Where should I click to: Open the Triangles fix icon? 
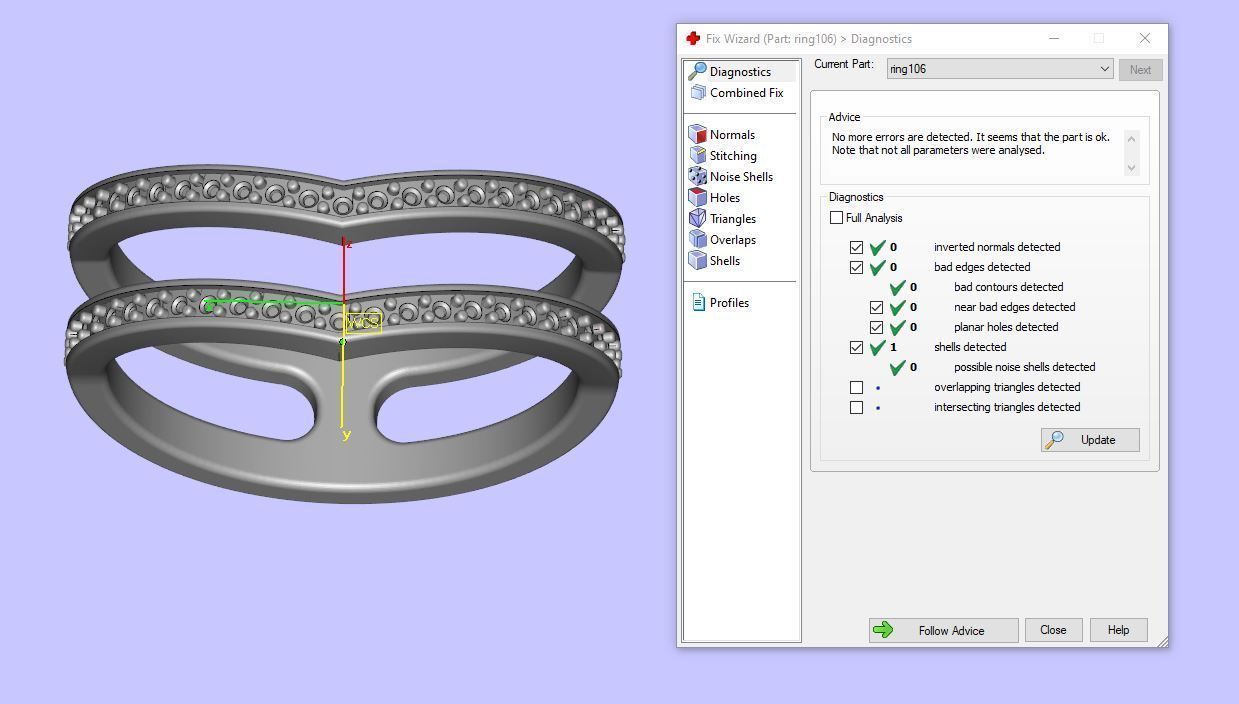click(x=698, y=219)
